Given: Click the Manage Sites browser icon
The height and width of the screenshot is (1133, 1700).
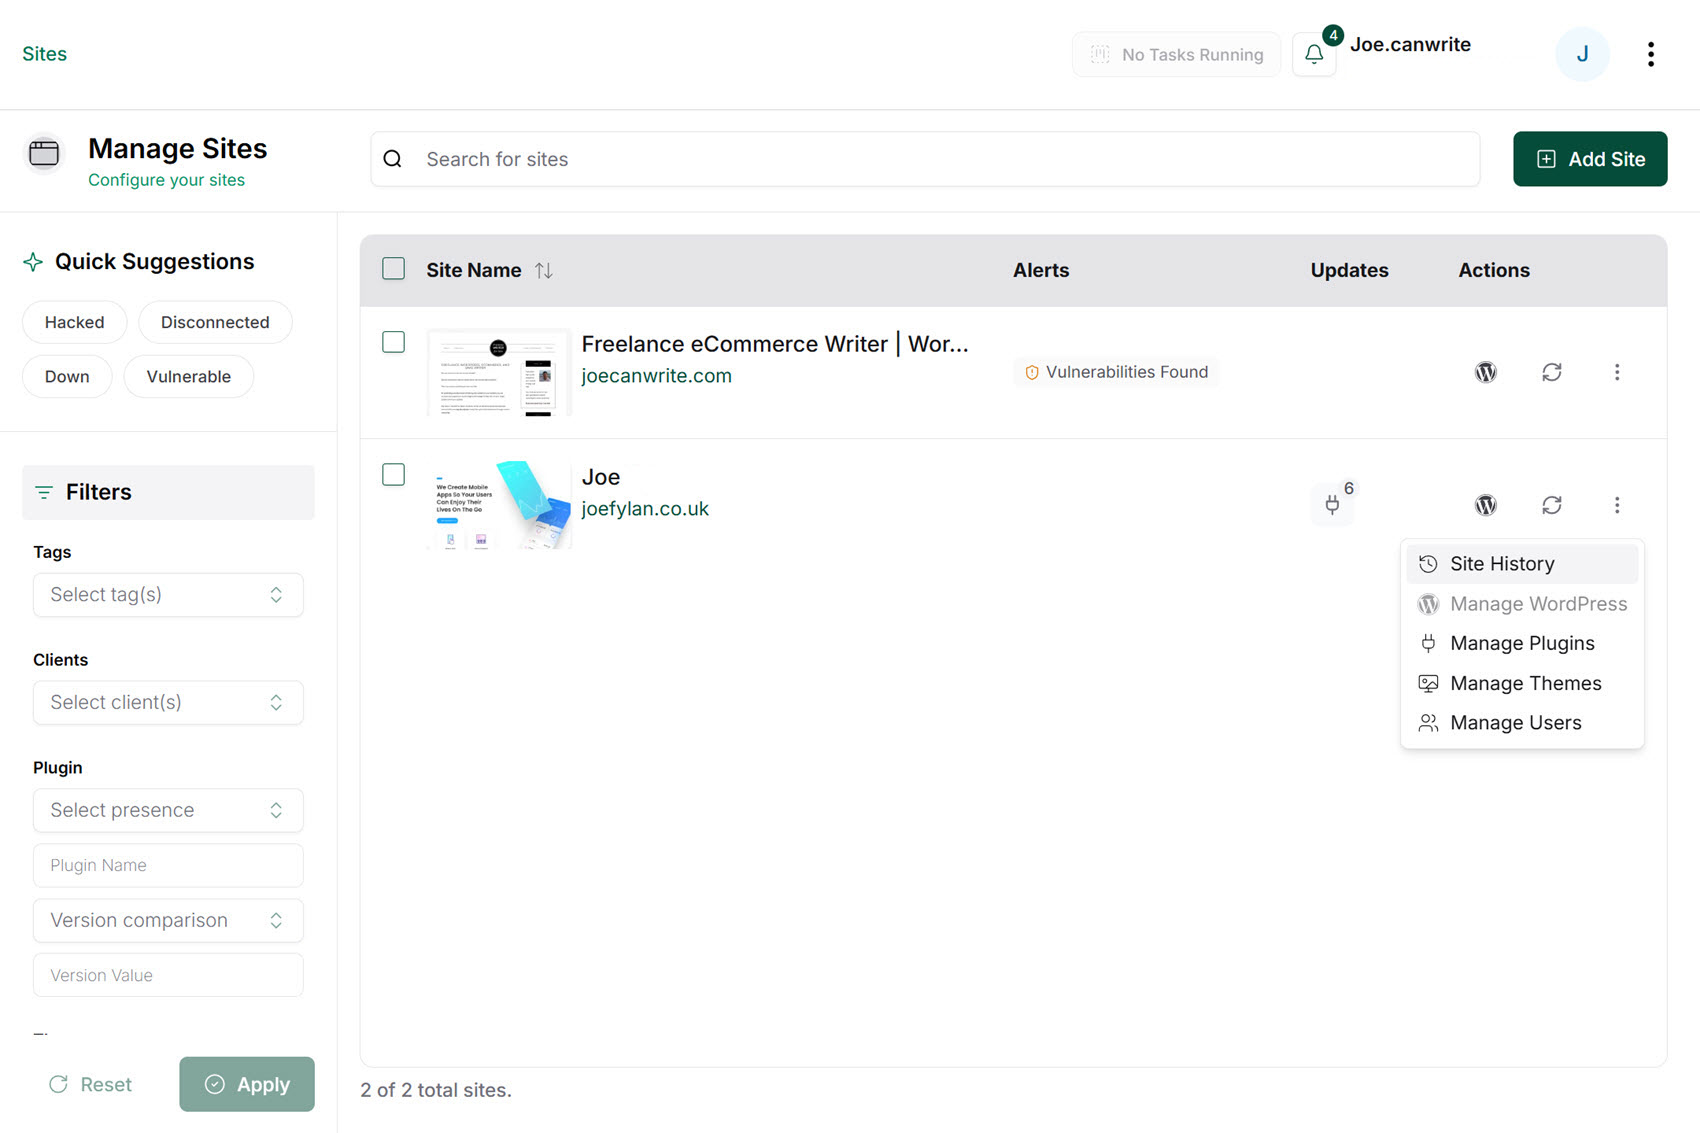Looking at the screenshot, I should point(44,155).
